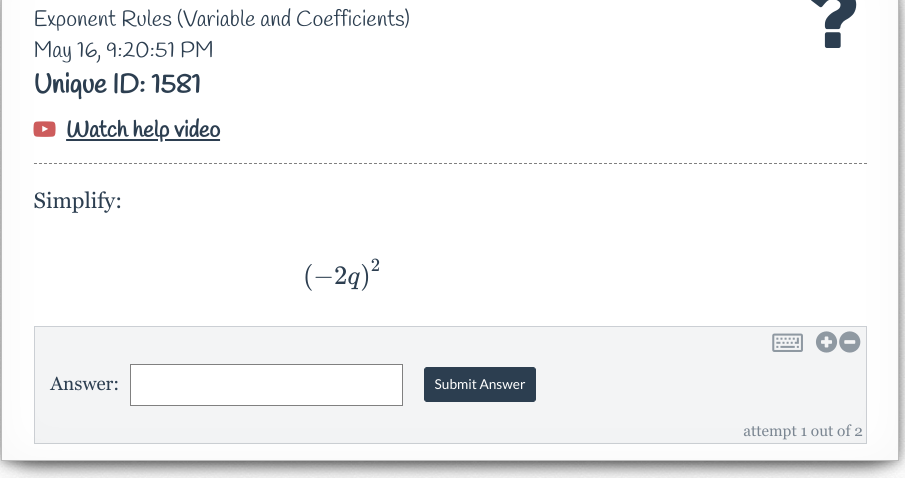Click the Exponent Rules title text

click(x=221, y=19)
